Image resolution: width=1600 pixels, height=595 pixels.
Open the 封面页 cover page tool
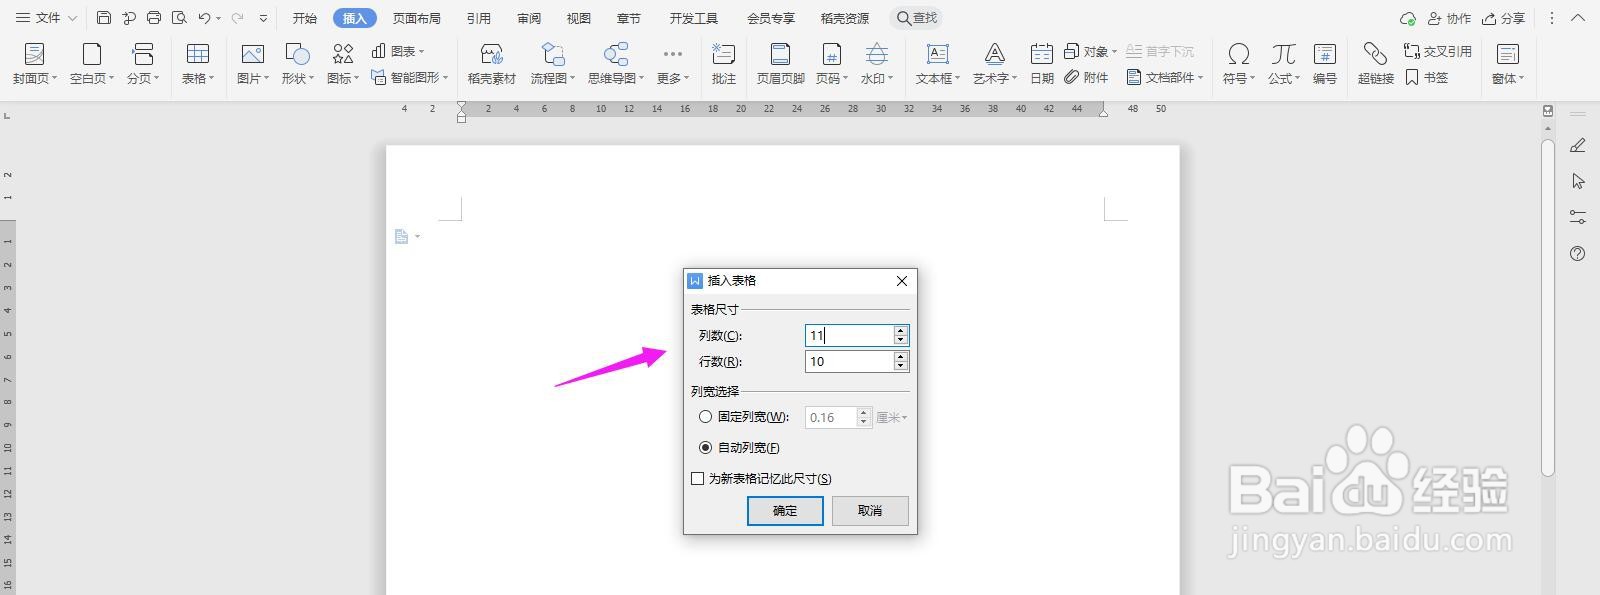click(34, 64)
